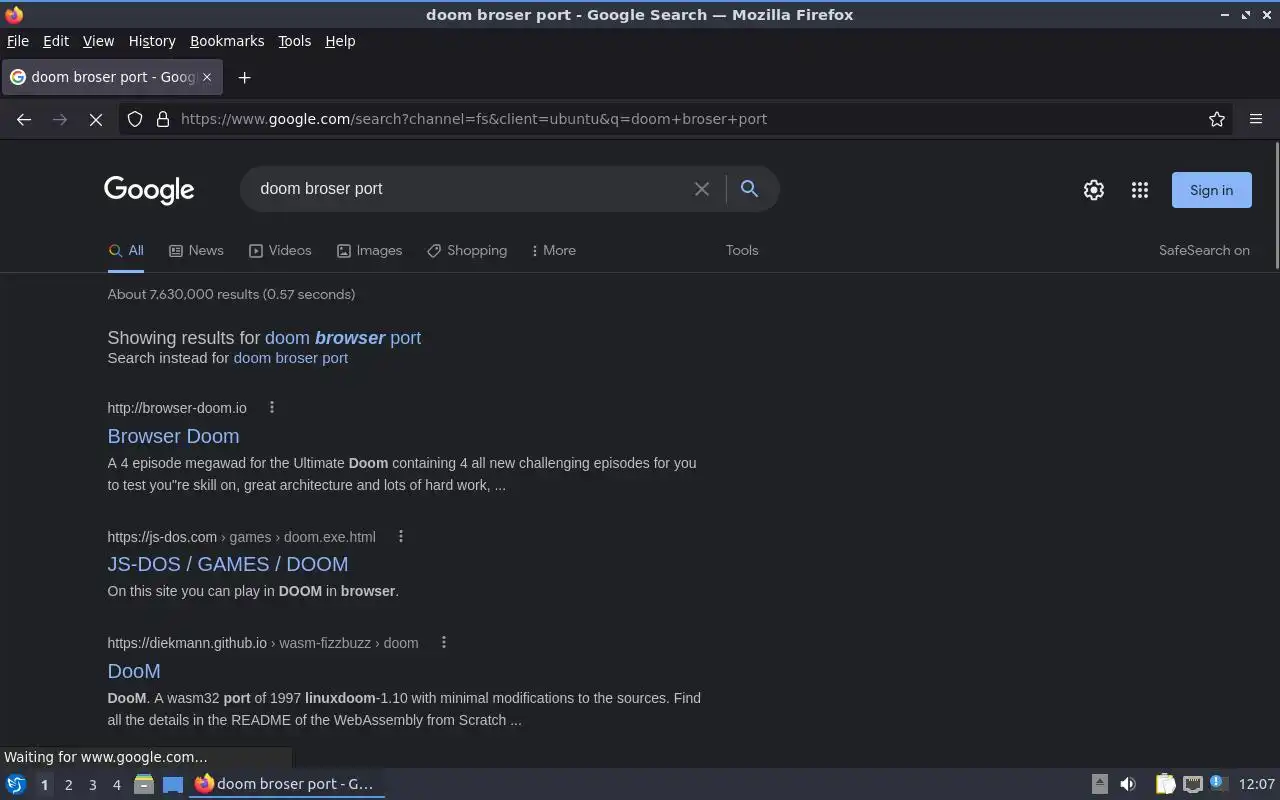This screenshot has width=1280, height=800.
Task: Switch to Videos results tab
Action: (280, 250)
